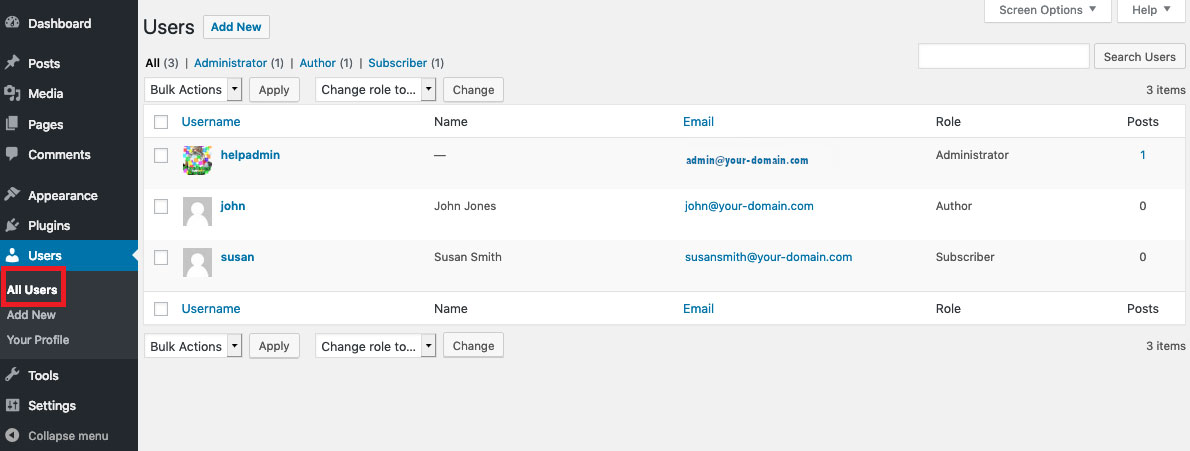Sort by Username in the table footer
The image size is (1190, 451).
(x=211, y=308)
